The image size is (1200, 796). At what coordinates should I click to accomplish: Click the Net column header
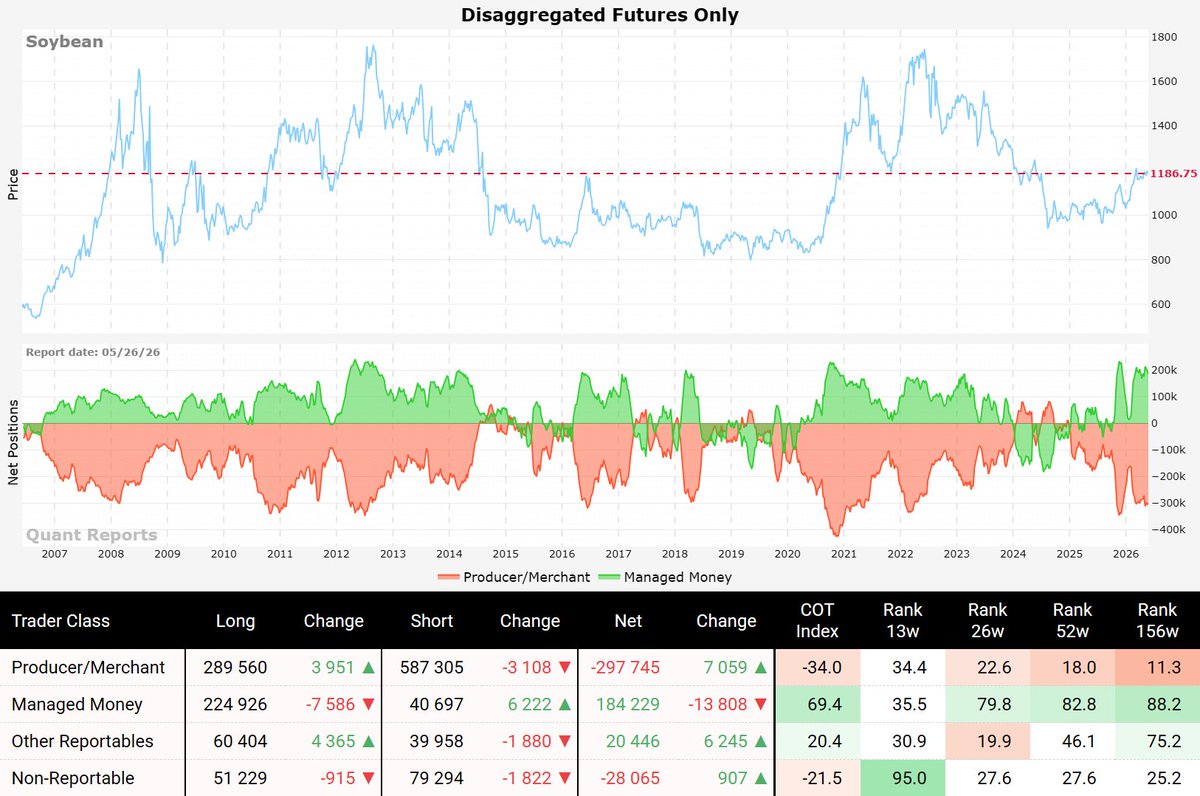[x=628, y=621]
